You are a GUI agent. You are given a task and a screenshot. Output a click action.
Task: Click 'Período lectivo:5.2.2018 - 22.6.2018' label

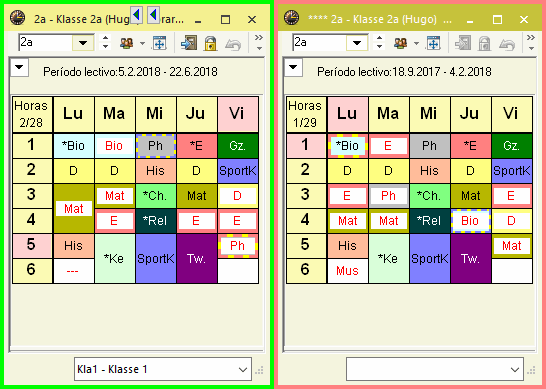pos(130,72)
